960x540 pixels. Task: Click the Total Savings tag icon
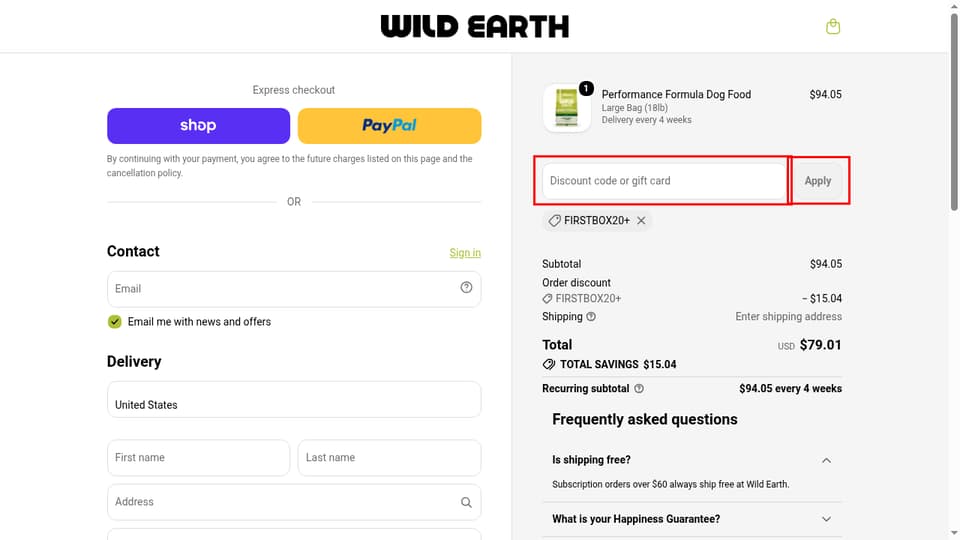tap(549, 364)
